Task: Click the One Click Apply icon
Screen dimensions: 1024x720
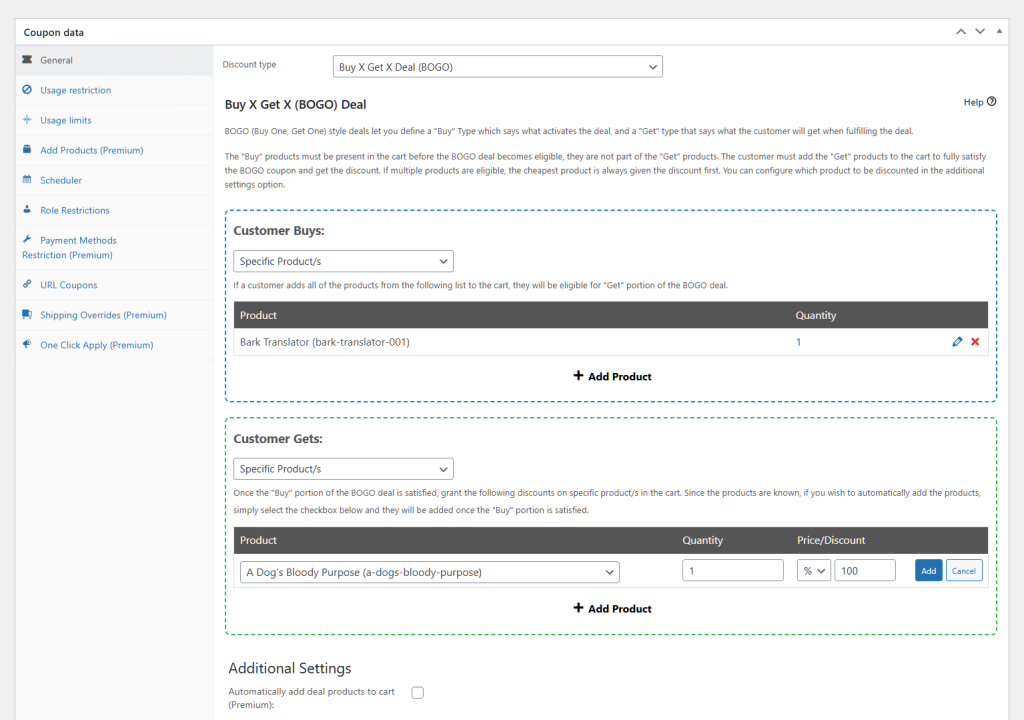Action: [x=26, y=344]
